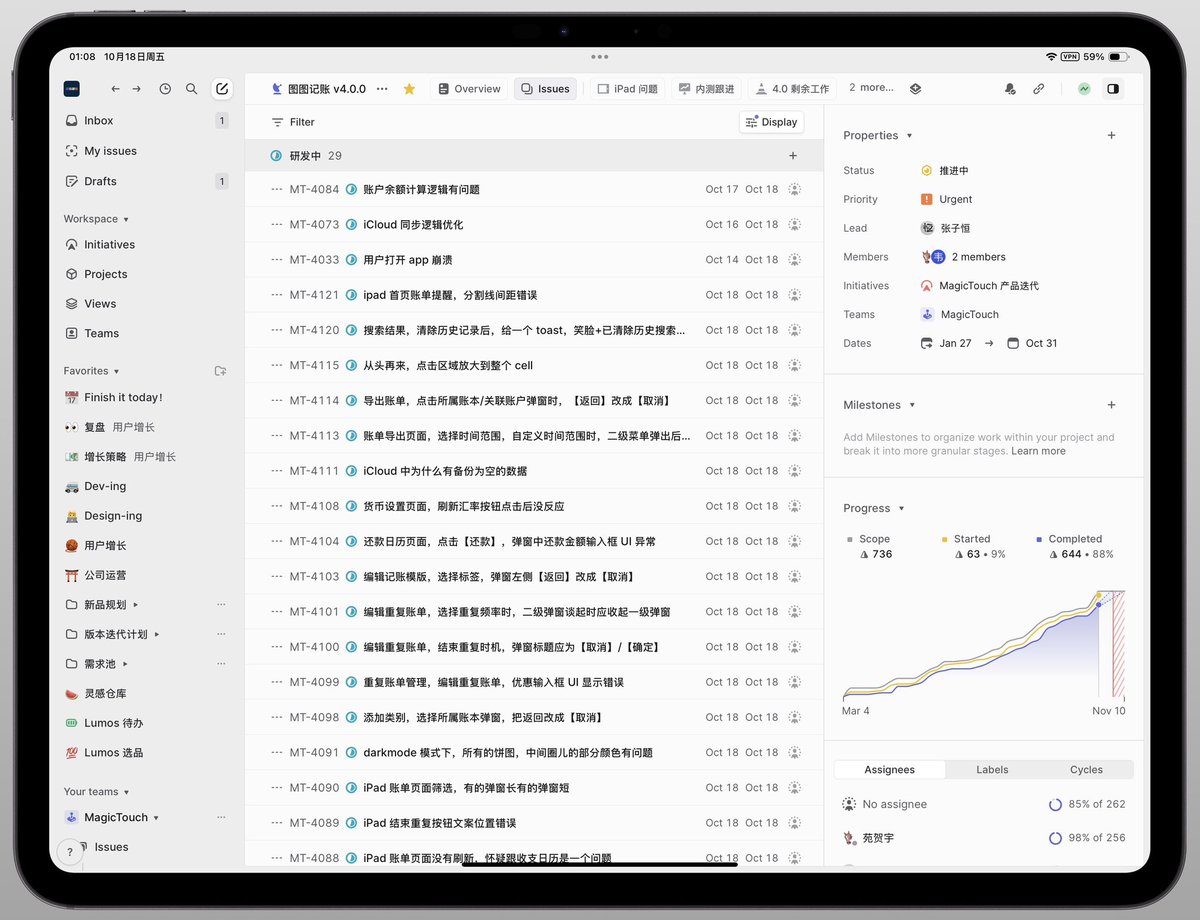
Task: Expand the 新品规划 folder
Action: tap(136, 605)
